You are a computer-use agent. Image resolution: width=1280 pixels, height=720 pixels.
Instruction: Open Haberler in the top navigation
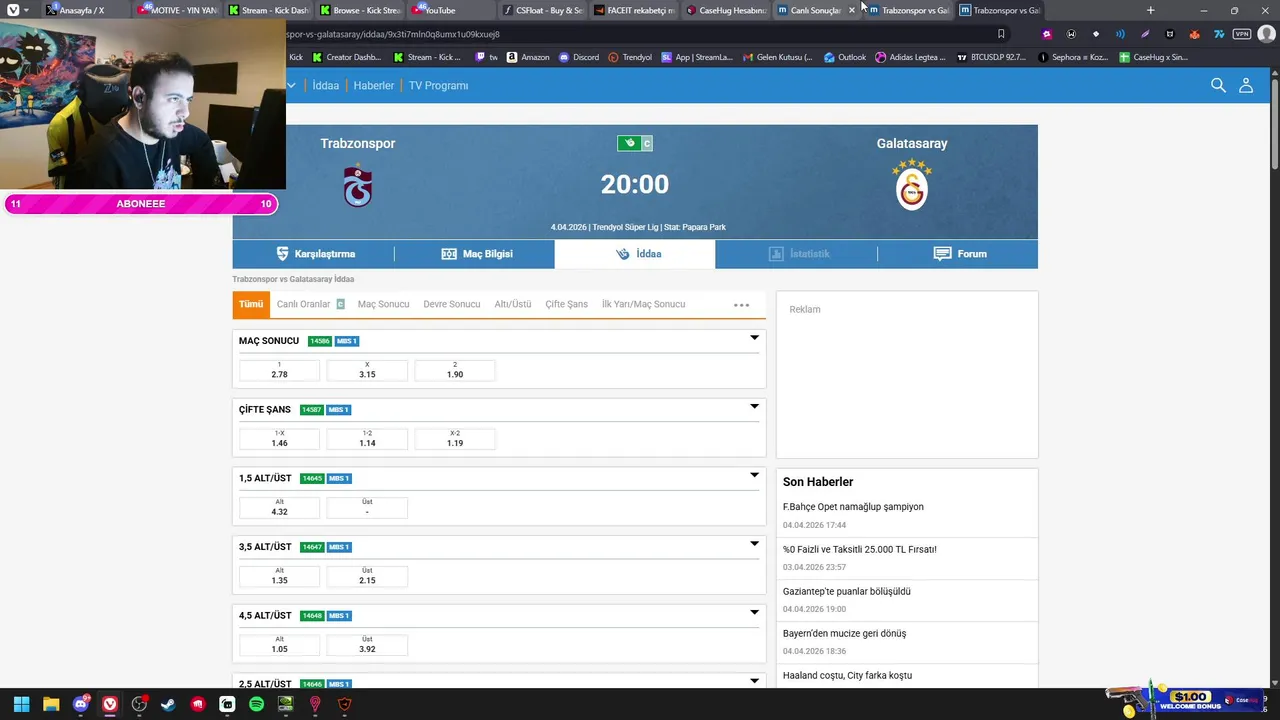coord(374,86)
